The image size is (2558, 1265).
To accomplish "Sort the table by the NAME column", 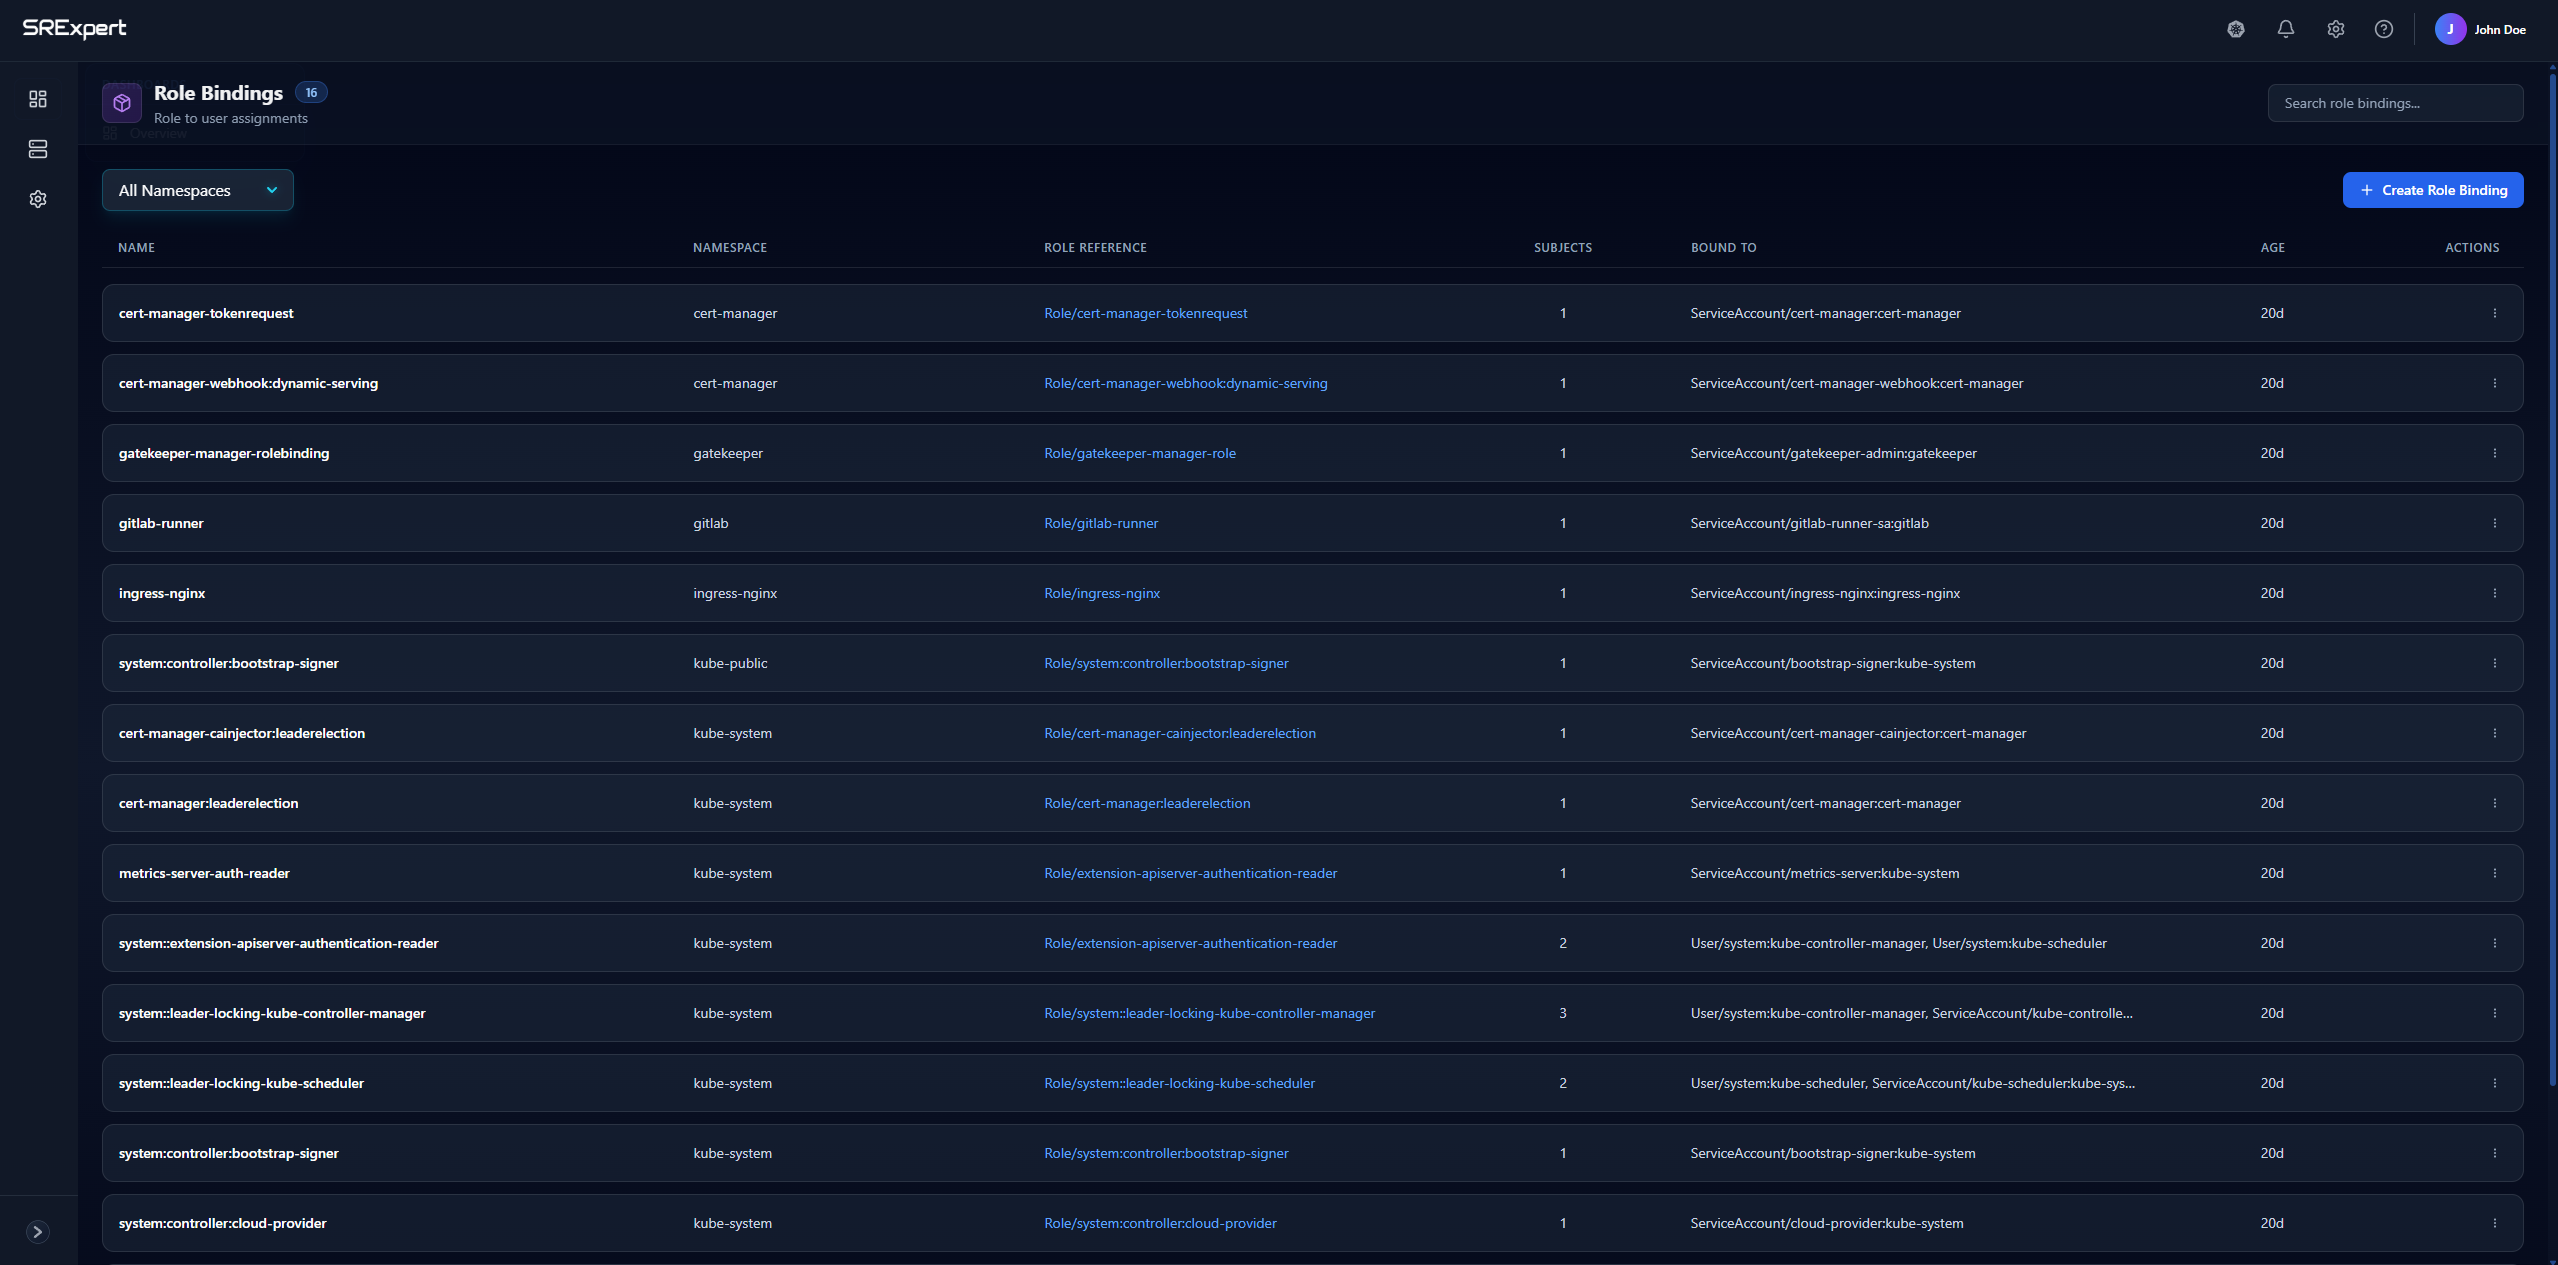I will pyautogui.click(x=137, y=247).
